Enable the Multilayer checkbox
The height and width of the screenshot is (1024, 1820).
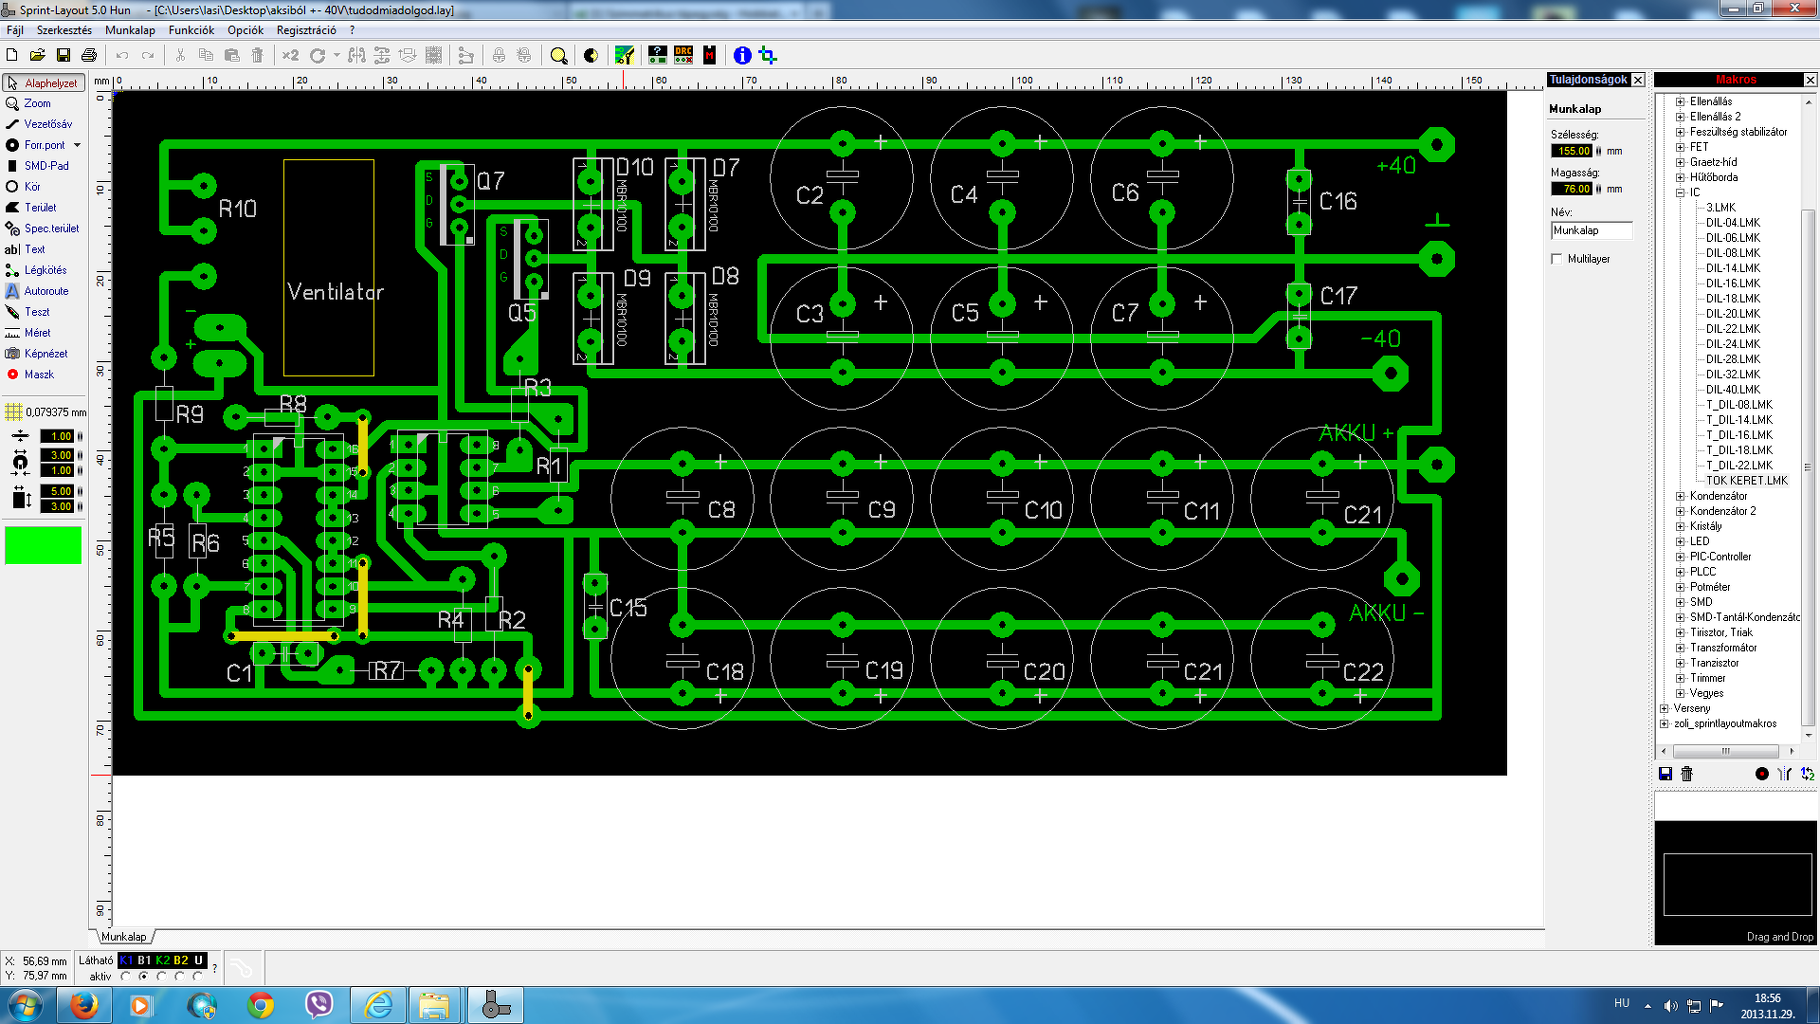click(1557, 259)
